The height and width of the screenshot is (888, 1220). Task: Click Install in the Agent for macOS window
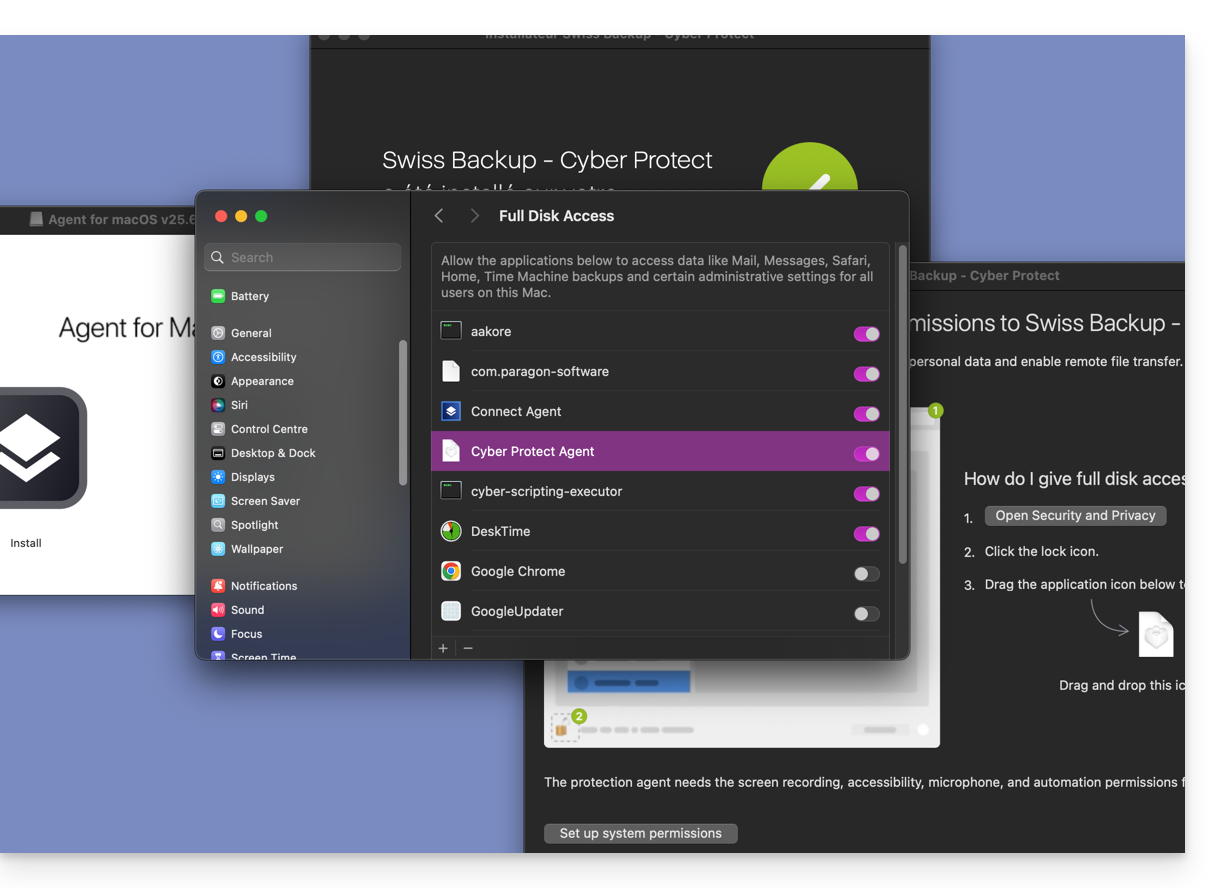(26, 543)
